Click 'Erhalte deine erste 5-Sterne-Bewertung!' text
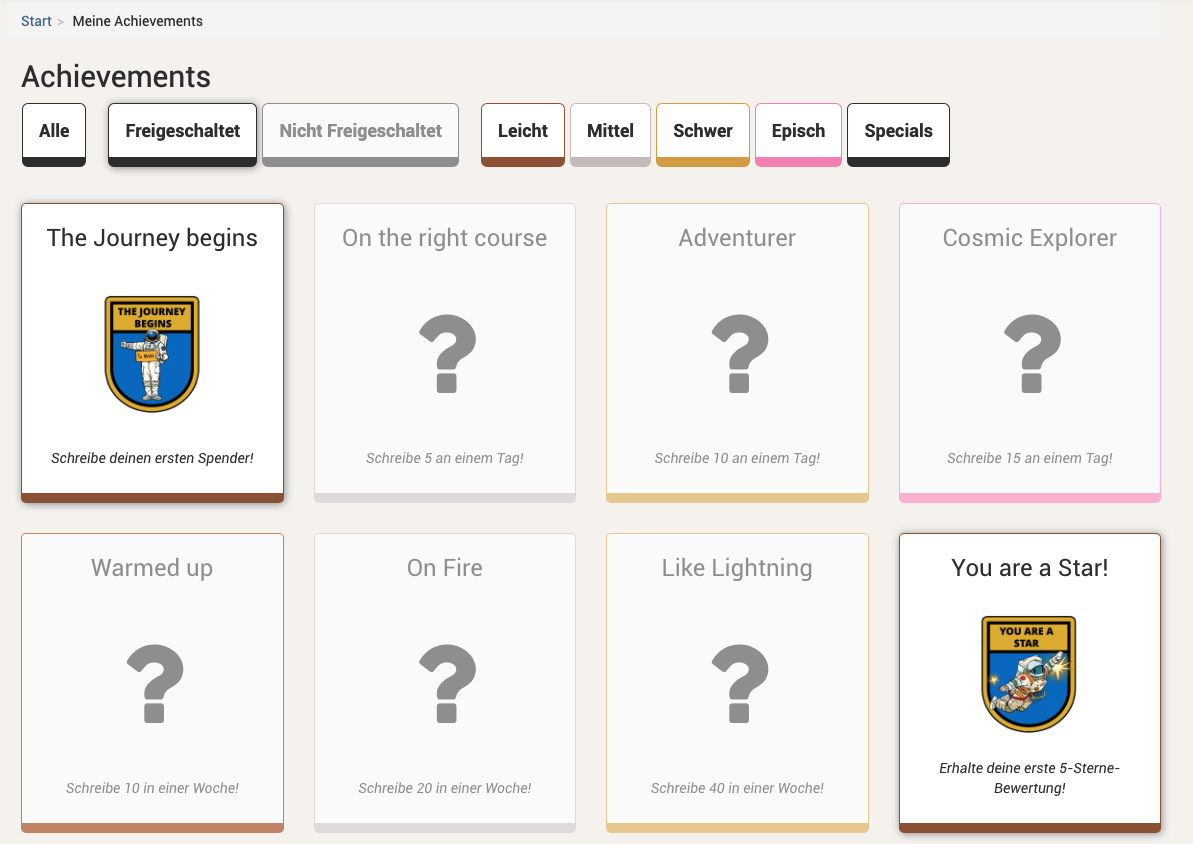 click(1029, 778)
